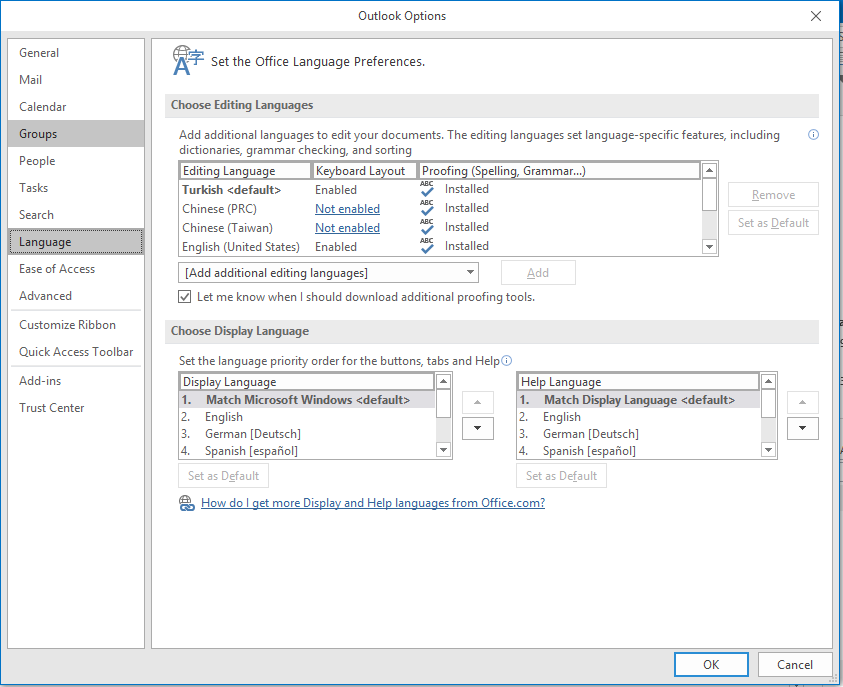
Task: Open the Customize Ribbon category
Action: pyautogui.click(x=76, y=325)
